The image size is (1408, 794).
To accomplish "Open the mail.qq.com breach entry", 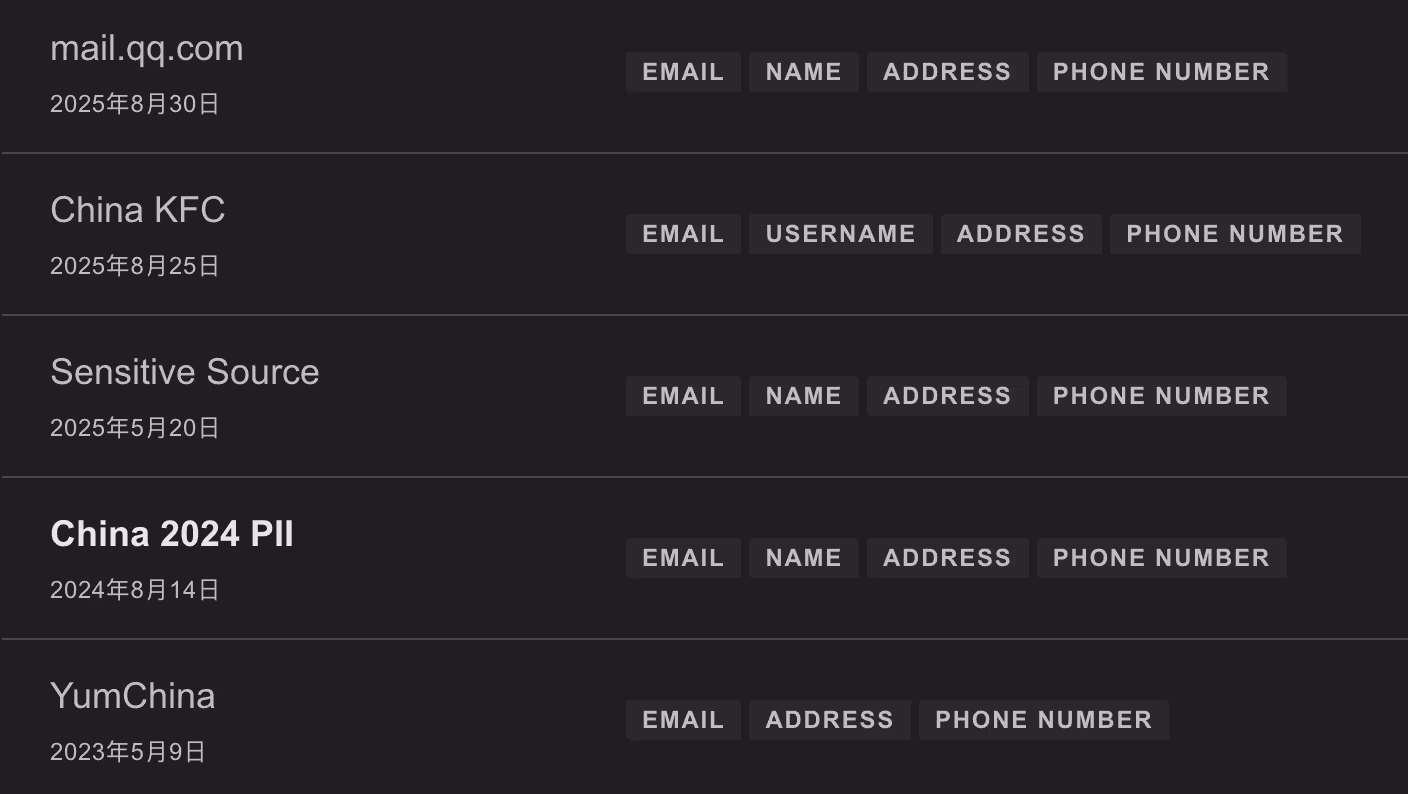I will [146, 49].
